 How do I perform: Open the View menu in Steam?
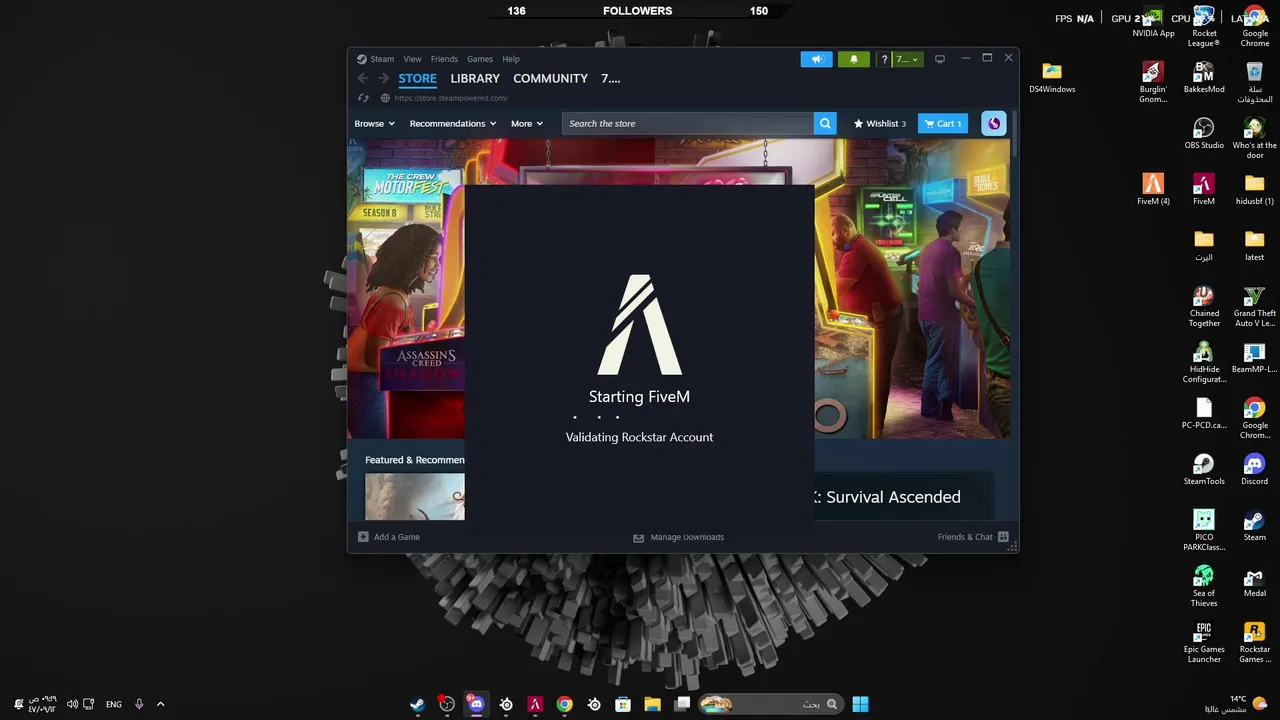[x=412, y=59]
